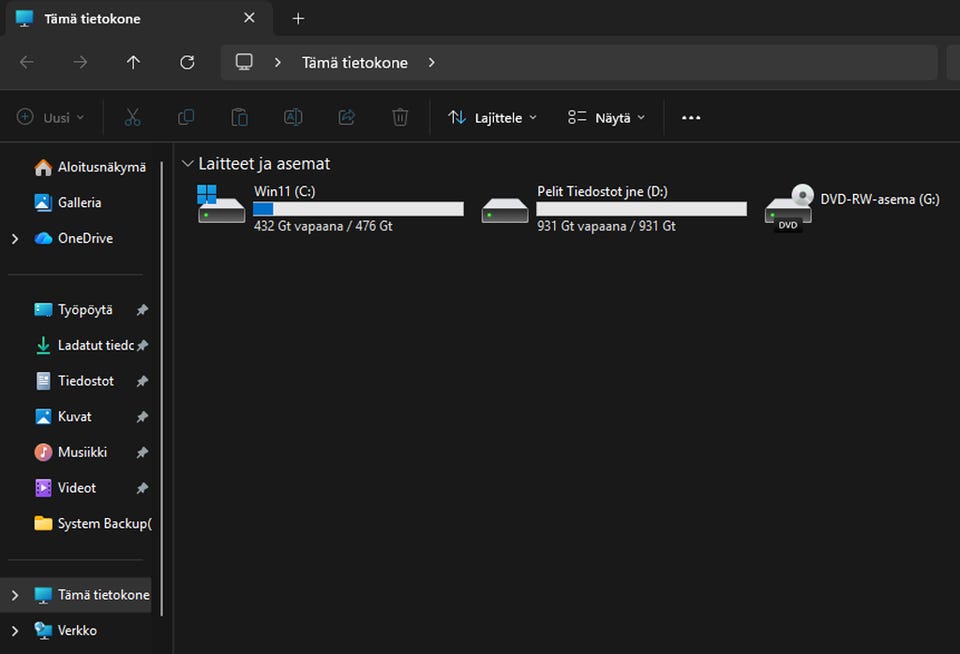Unpin Videot from quick access
This screenshot has width=960, height=654.
(142, 488)
